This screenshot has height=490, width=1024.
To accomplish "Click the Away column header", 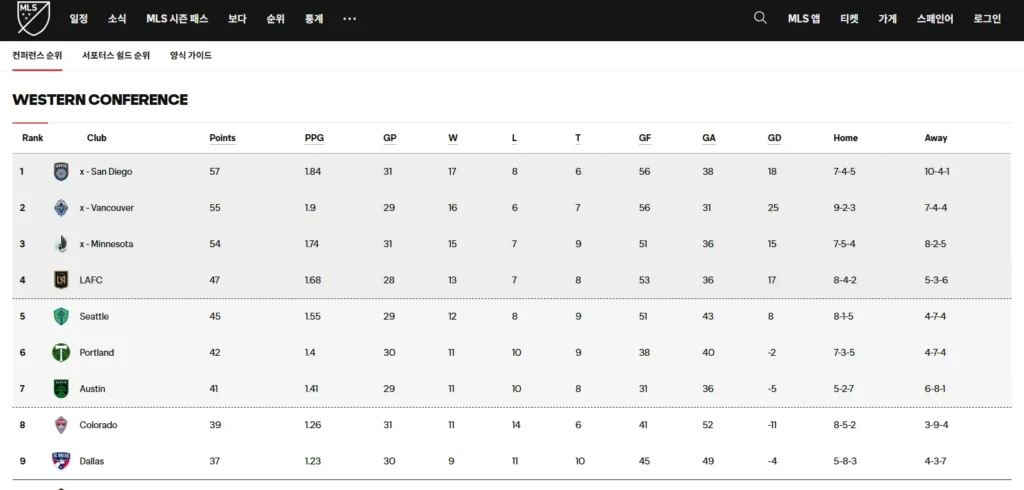I will click(x=936, y=138).
